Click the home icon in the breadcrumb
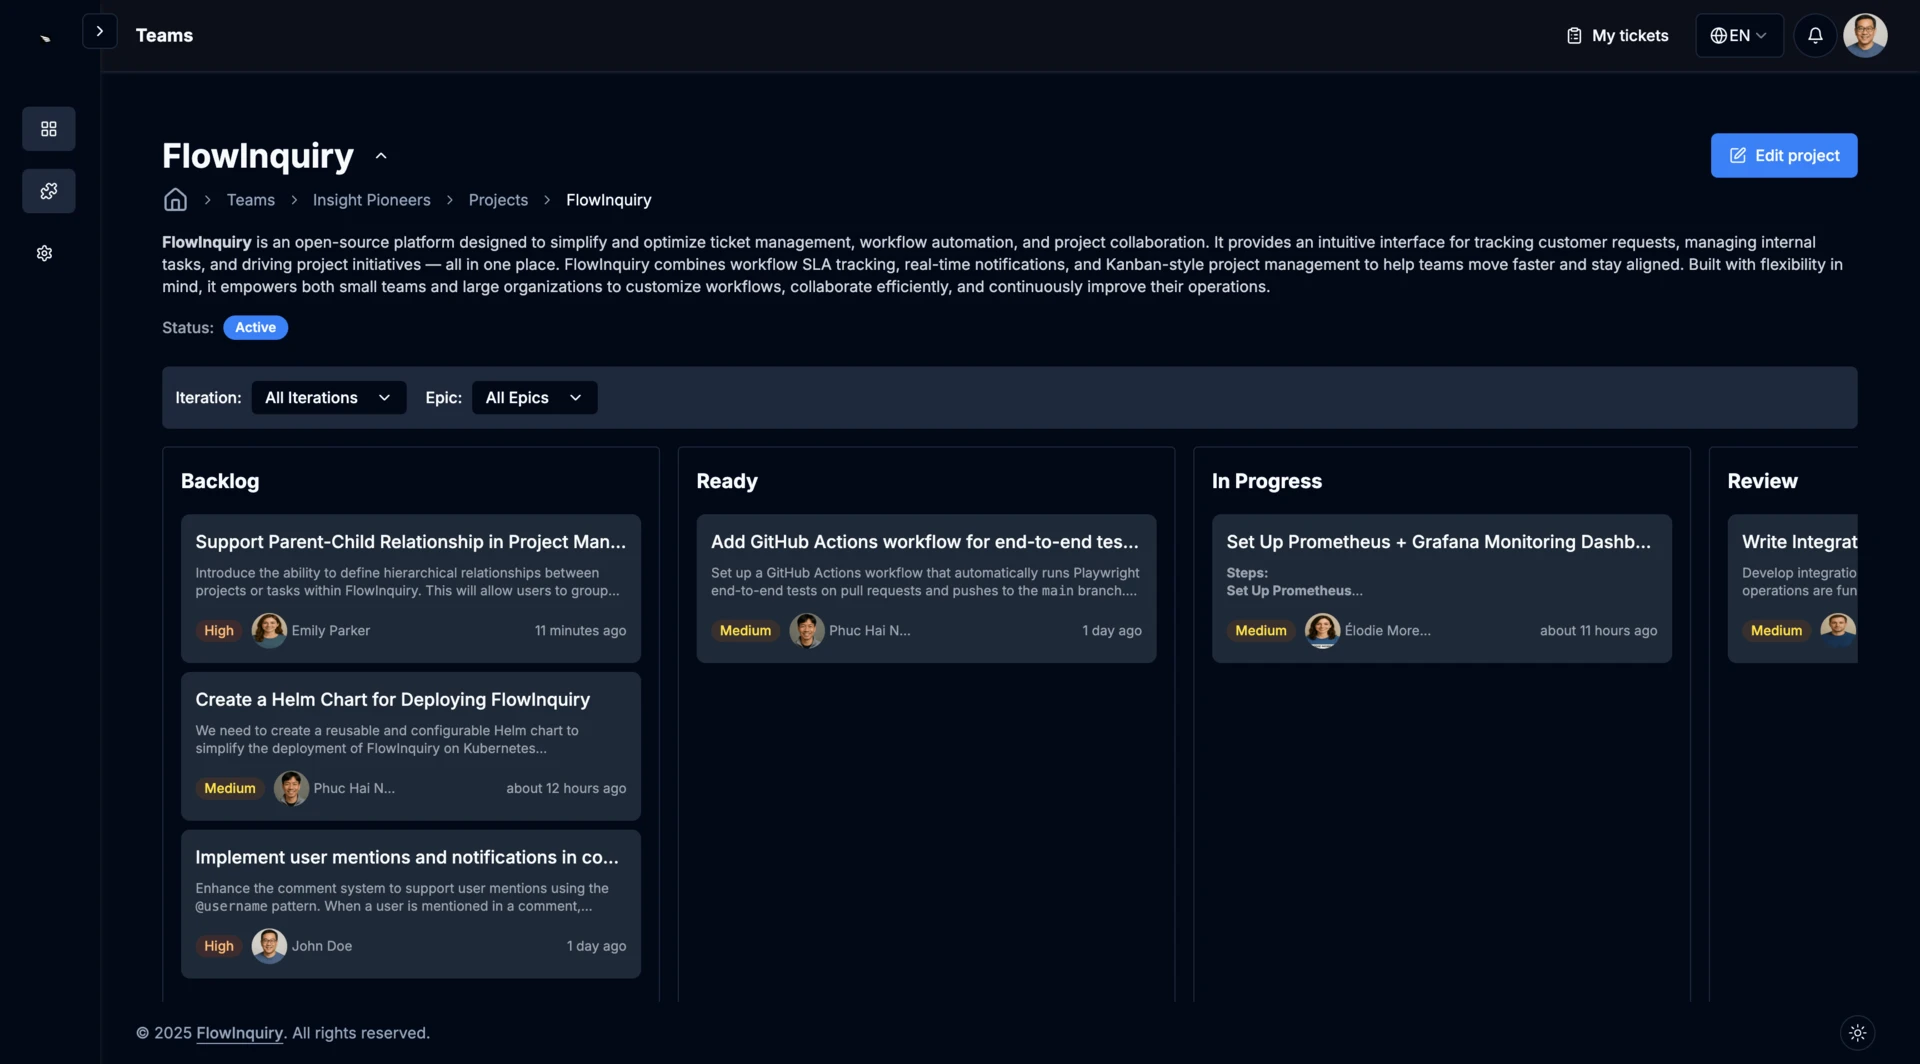 coord(175,200)
